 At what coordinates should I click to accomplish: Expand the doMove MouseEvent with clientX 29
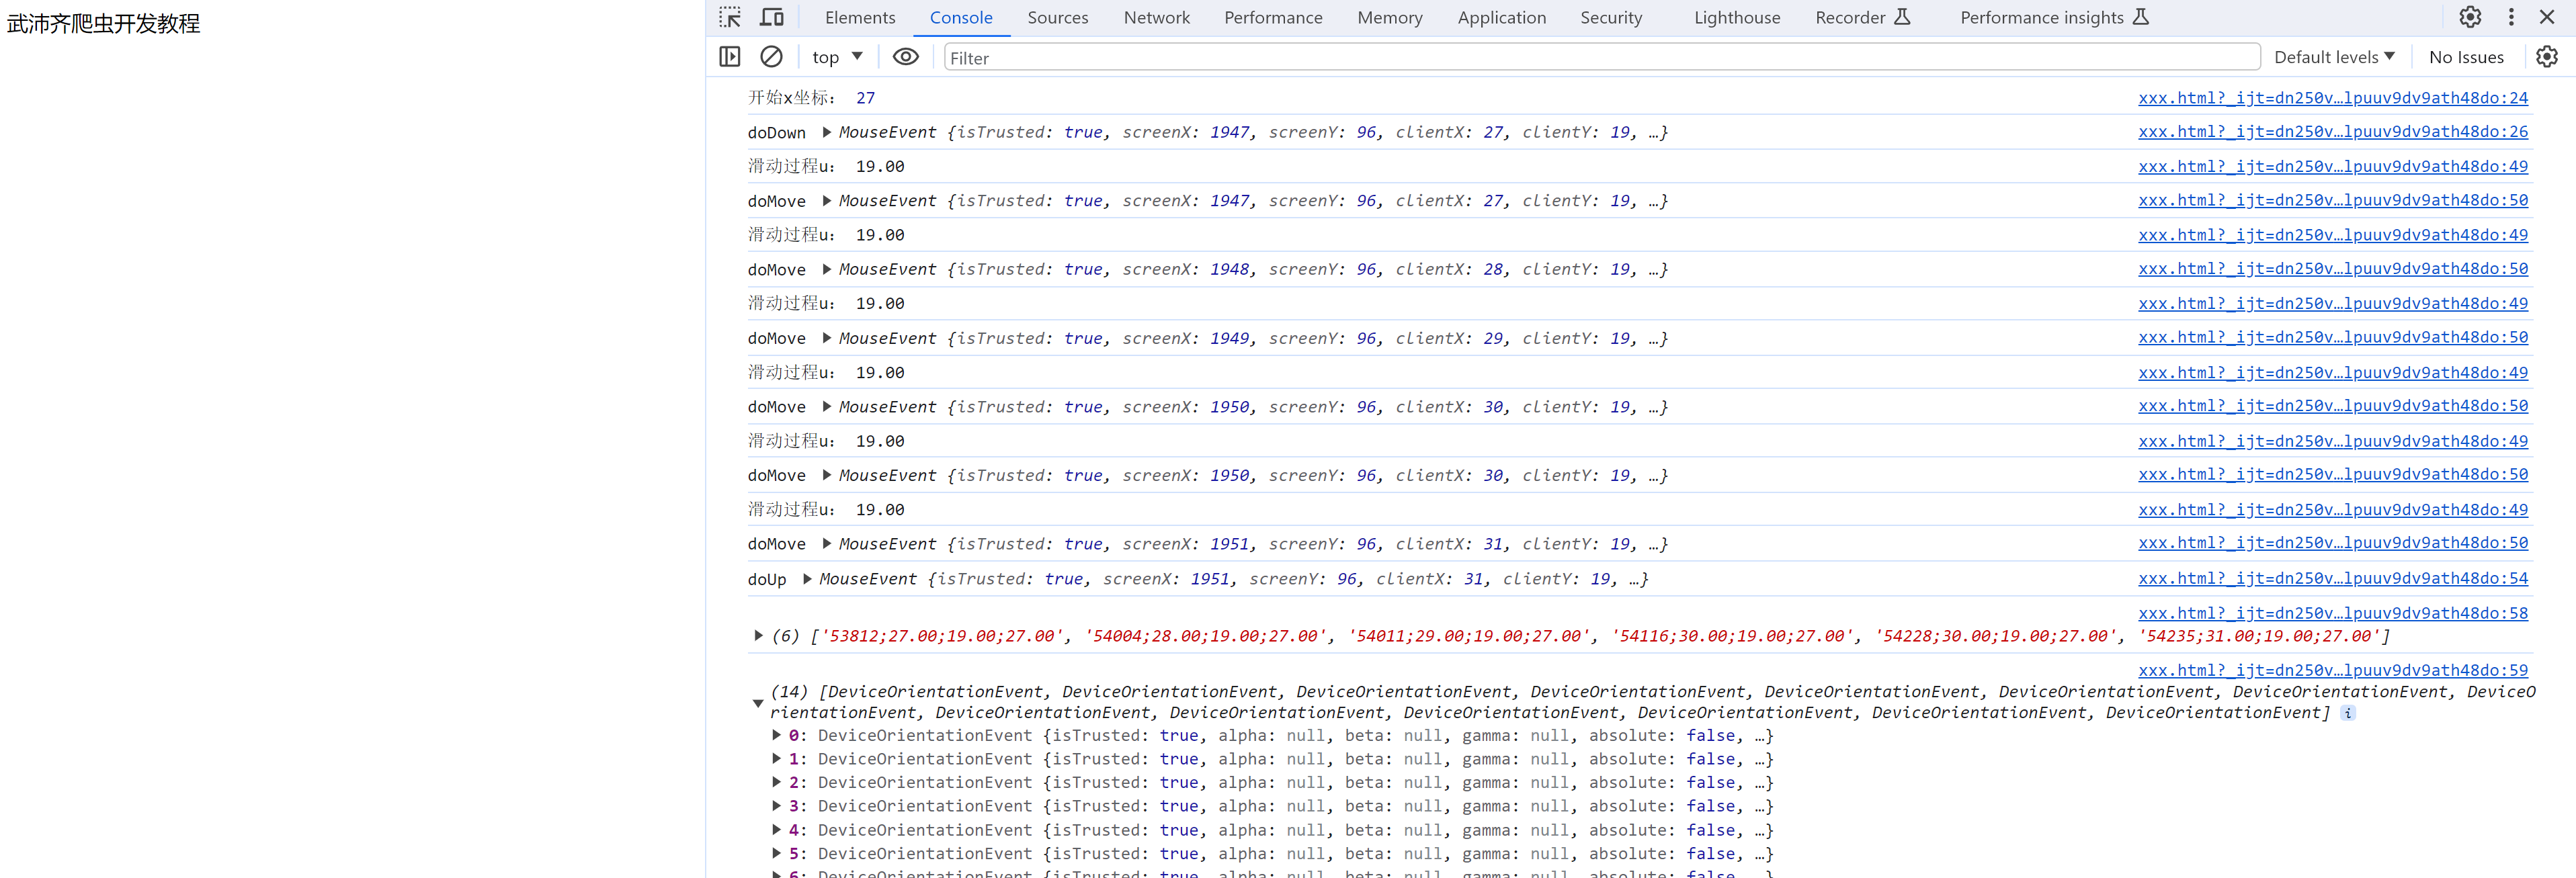826,338
